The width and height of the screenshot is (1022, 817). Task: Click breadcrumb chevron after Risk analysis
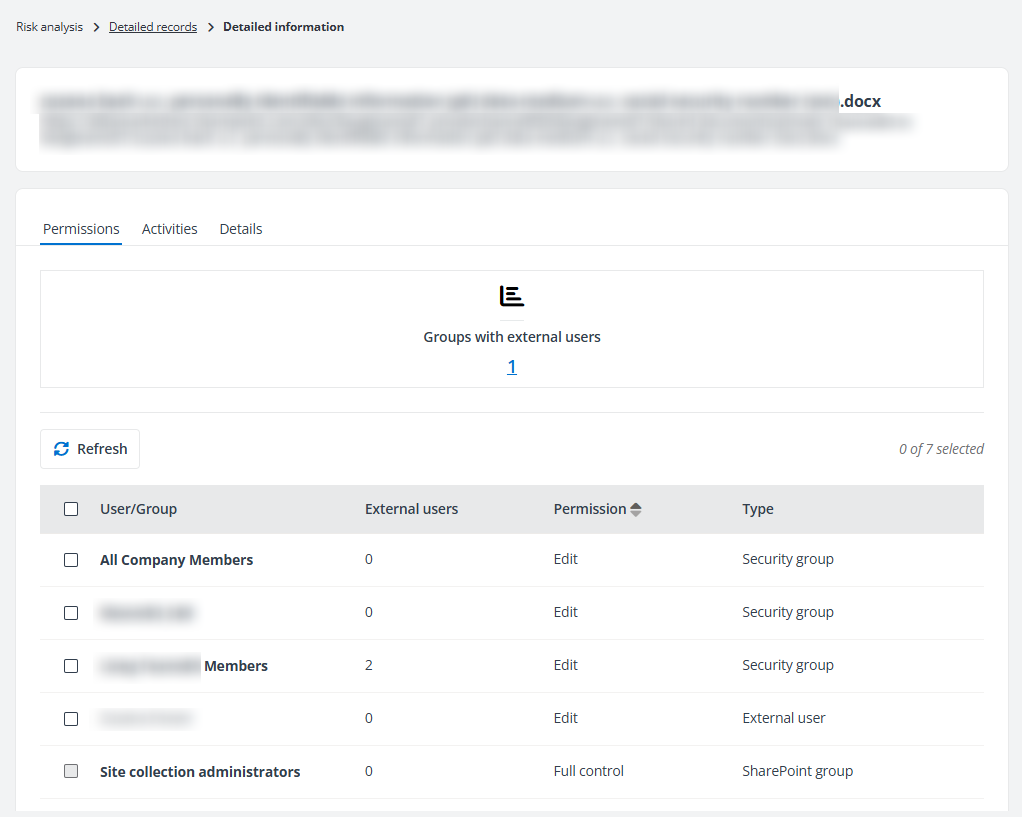[96, 27]
